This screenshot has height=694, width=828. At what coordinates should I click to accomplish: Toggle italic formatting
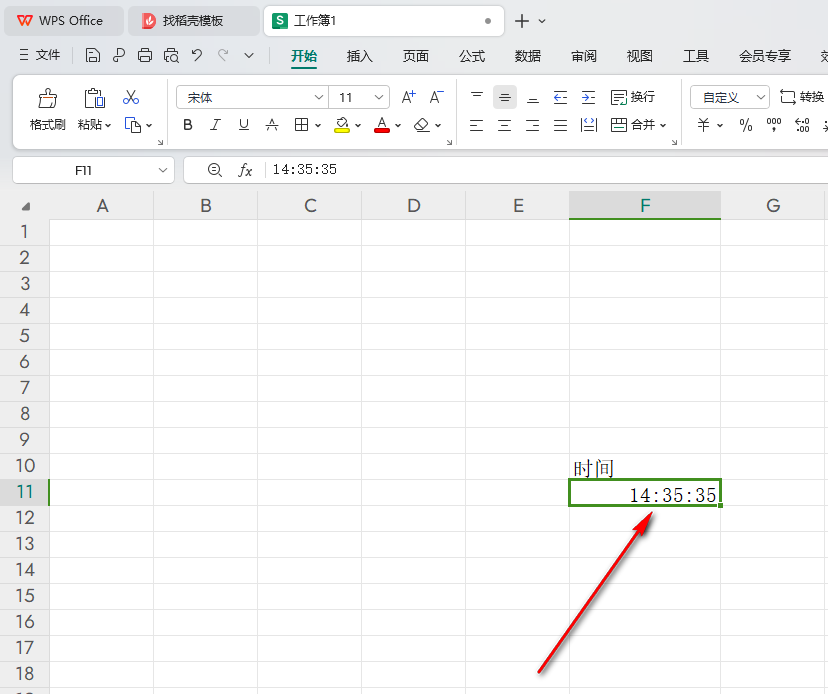coord(215,125)
